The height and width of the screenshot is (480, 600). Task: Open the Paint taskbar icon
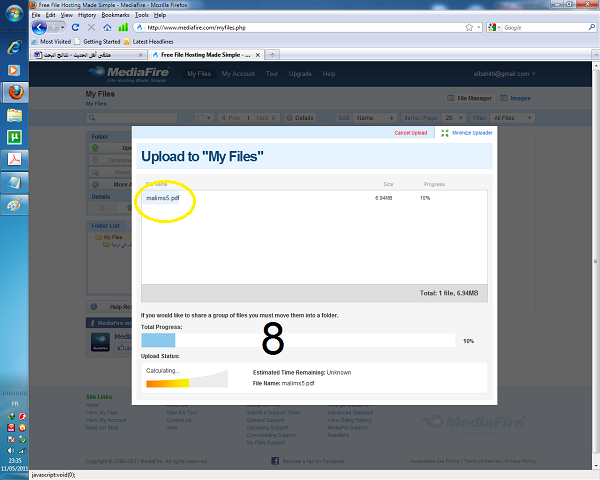coord(14,205)
